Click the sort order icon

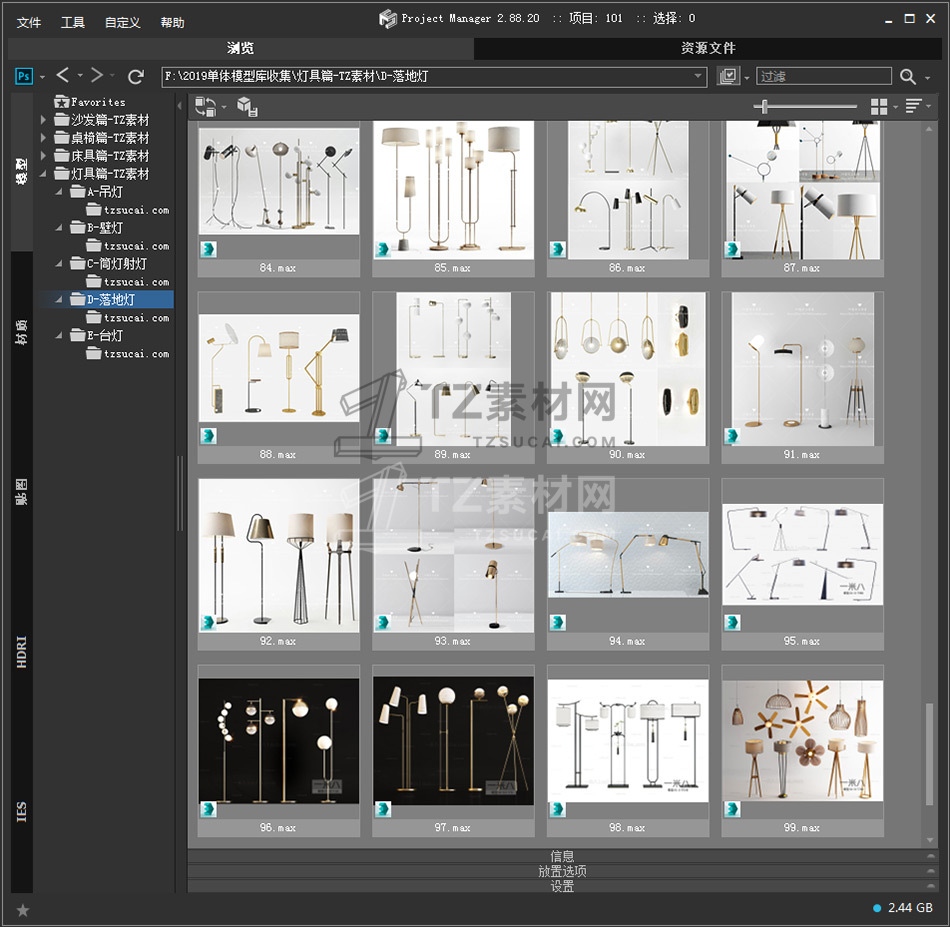coord(913,106)
